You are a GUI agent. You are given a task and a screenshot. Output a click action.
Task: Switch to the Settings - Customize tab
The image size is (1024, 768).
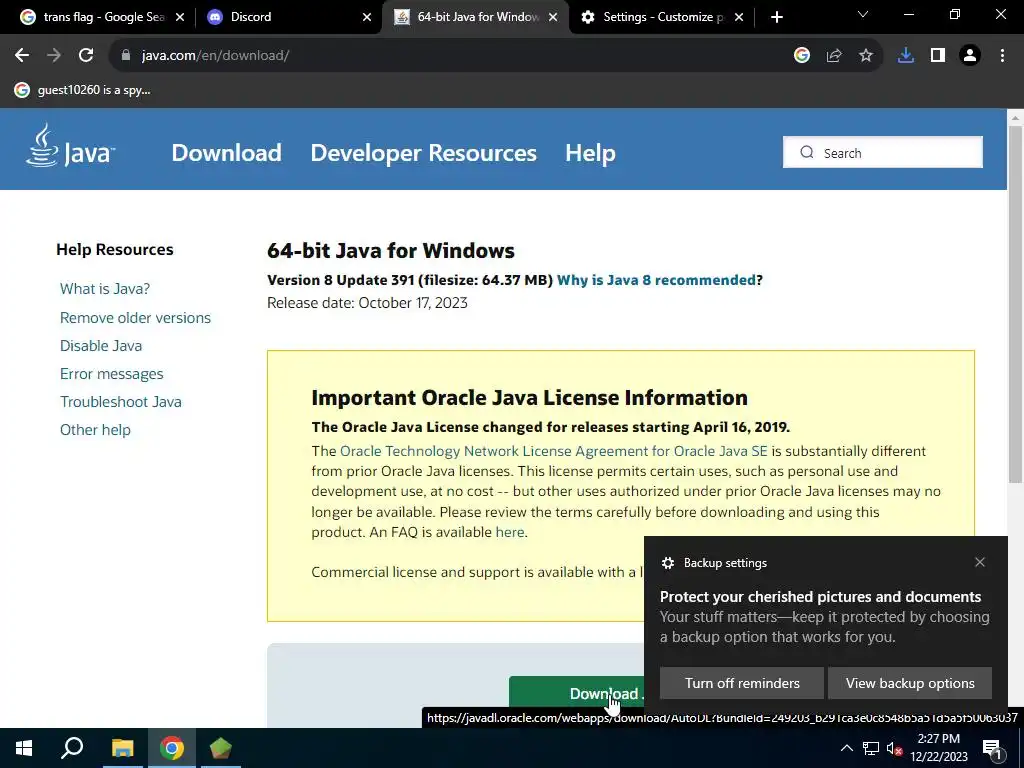pyautogui.click(x=661, y=17)
